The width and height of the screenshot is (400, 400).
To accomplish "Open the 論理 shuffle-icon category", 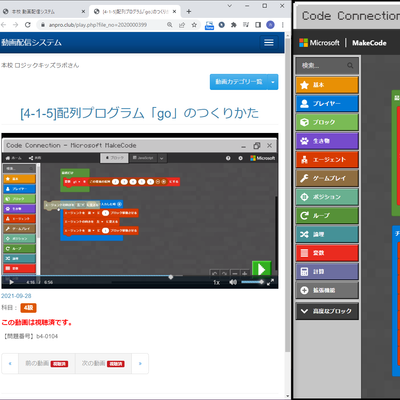I will (x=327, y=234).
